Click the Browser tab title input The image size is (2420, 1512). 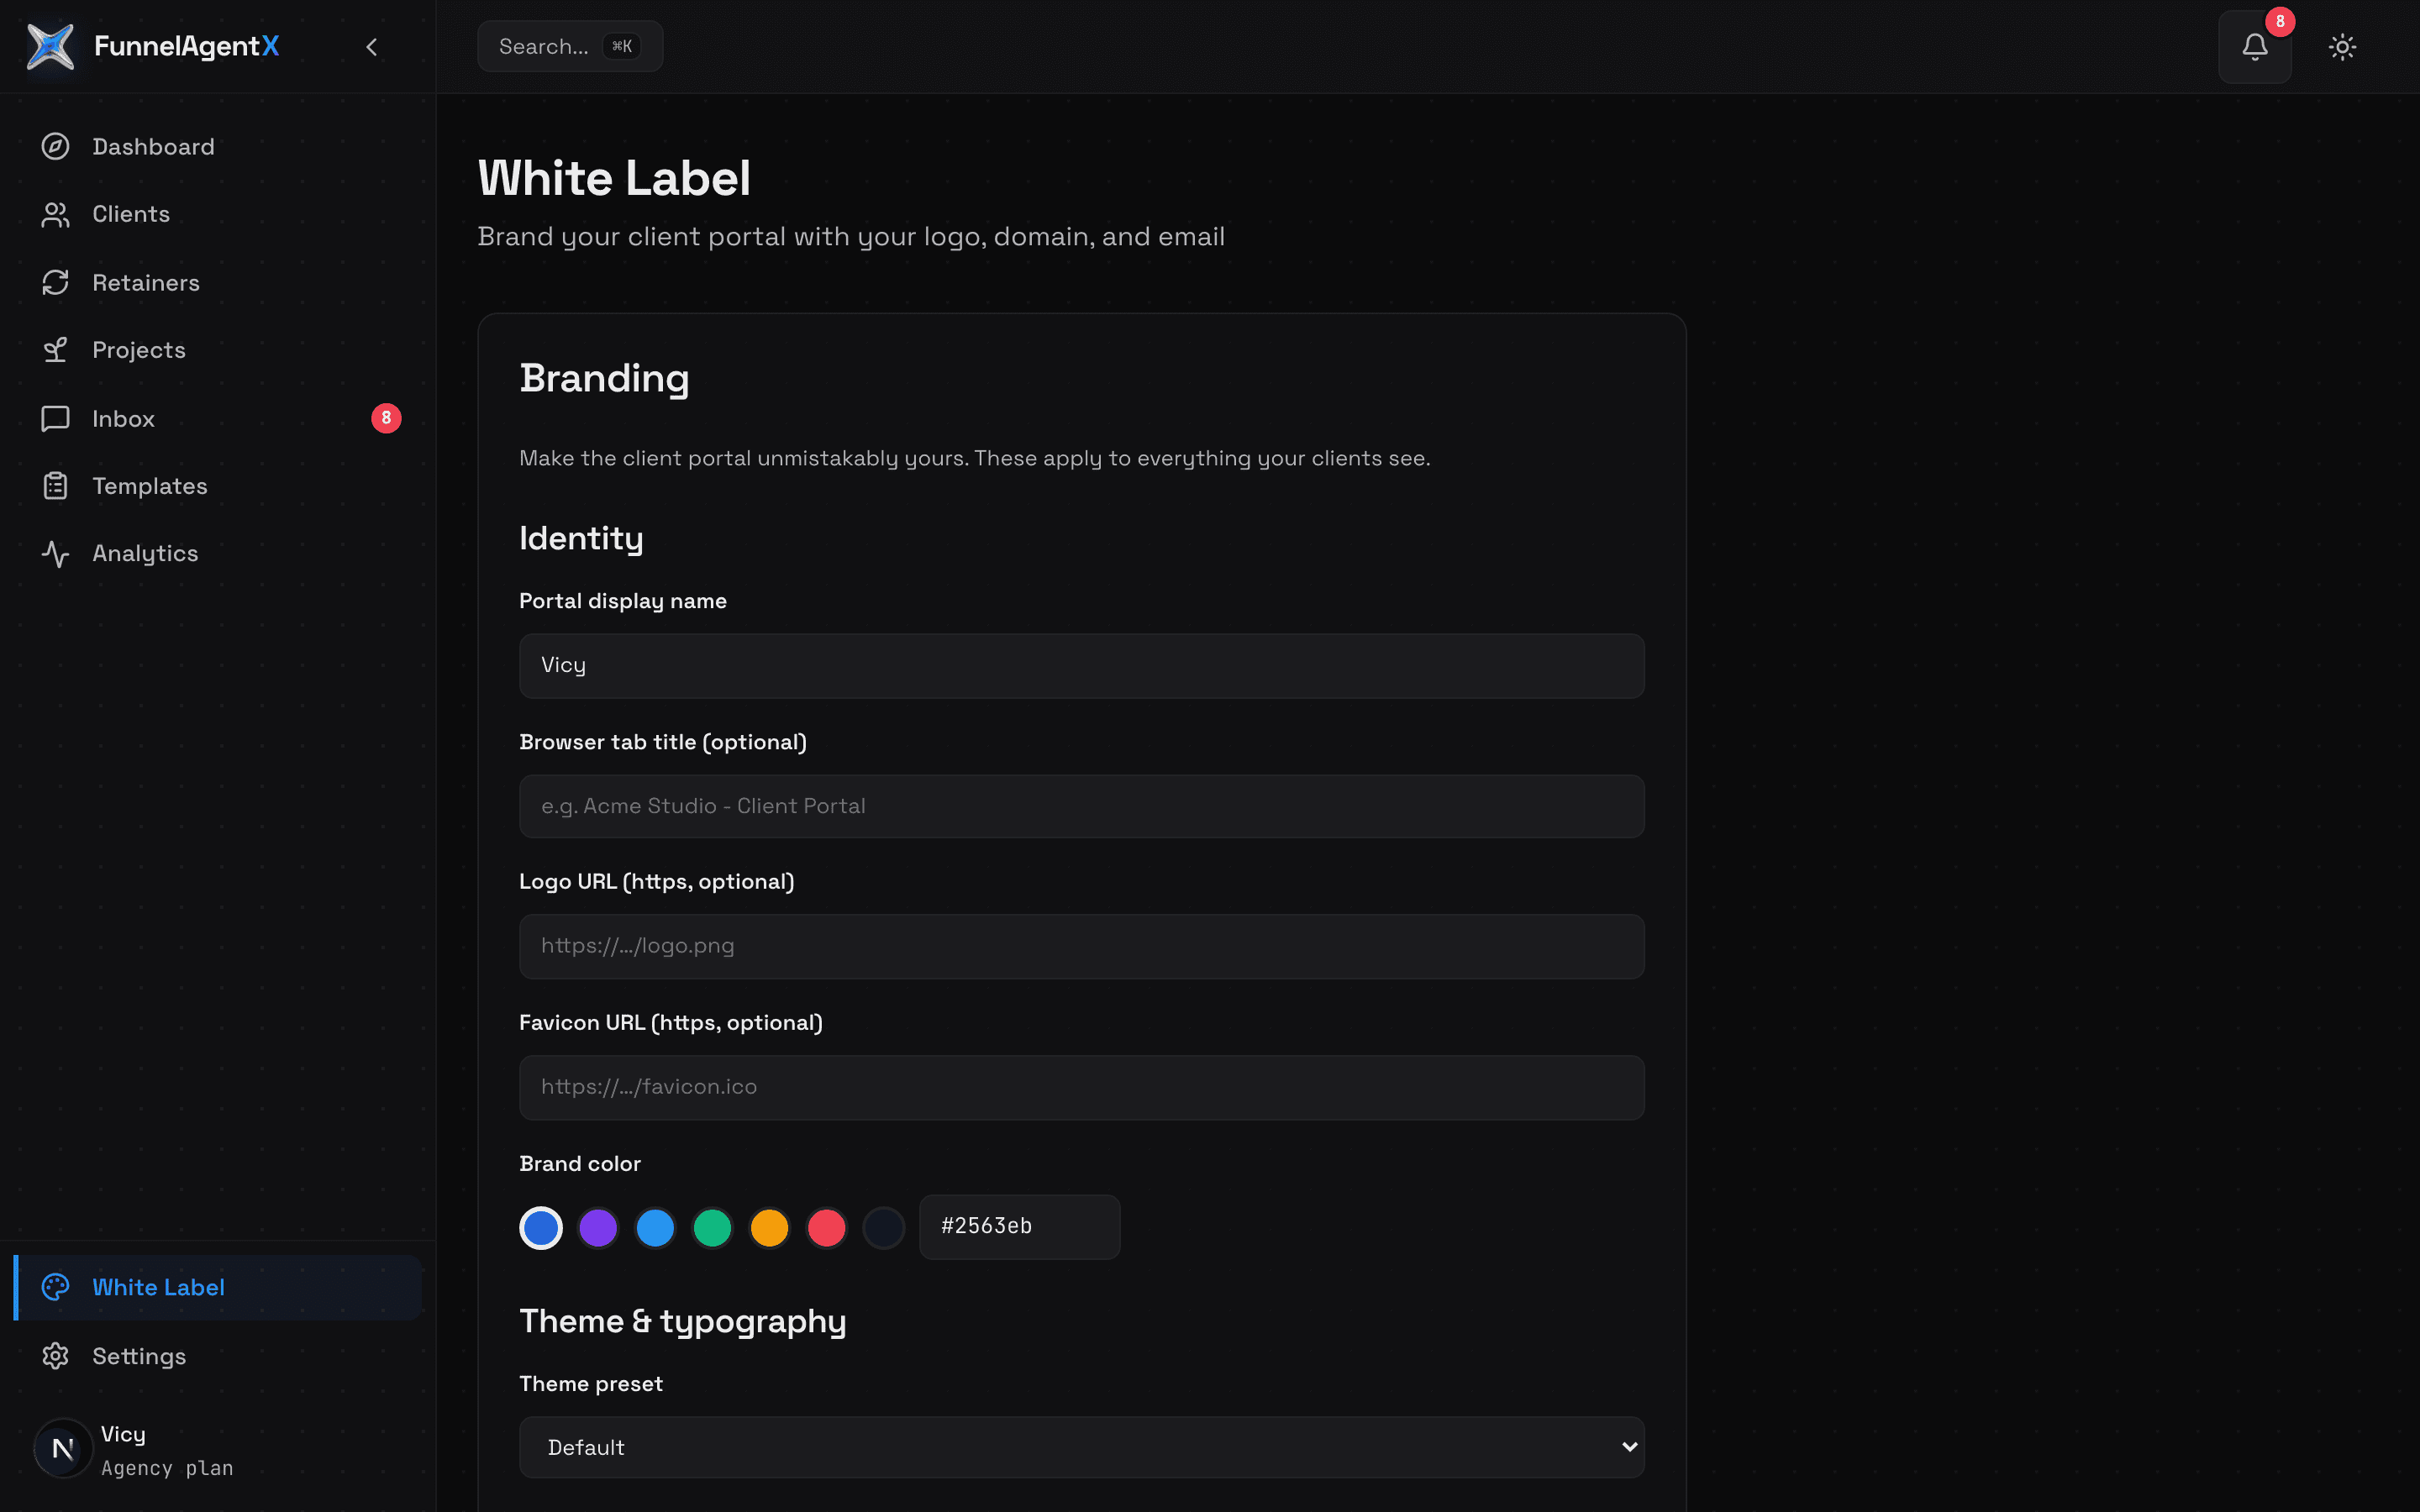(1081, 806)
